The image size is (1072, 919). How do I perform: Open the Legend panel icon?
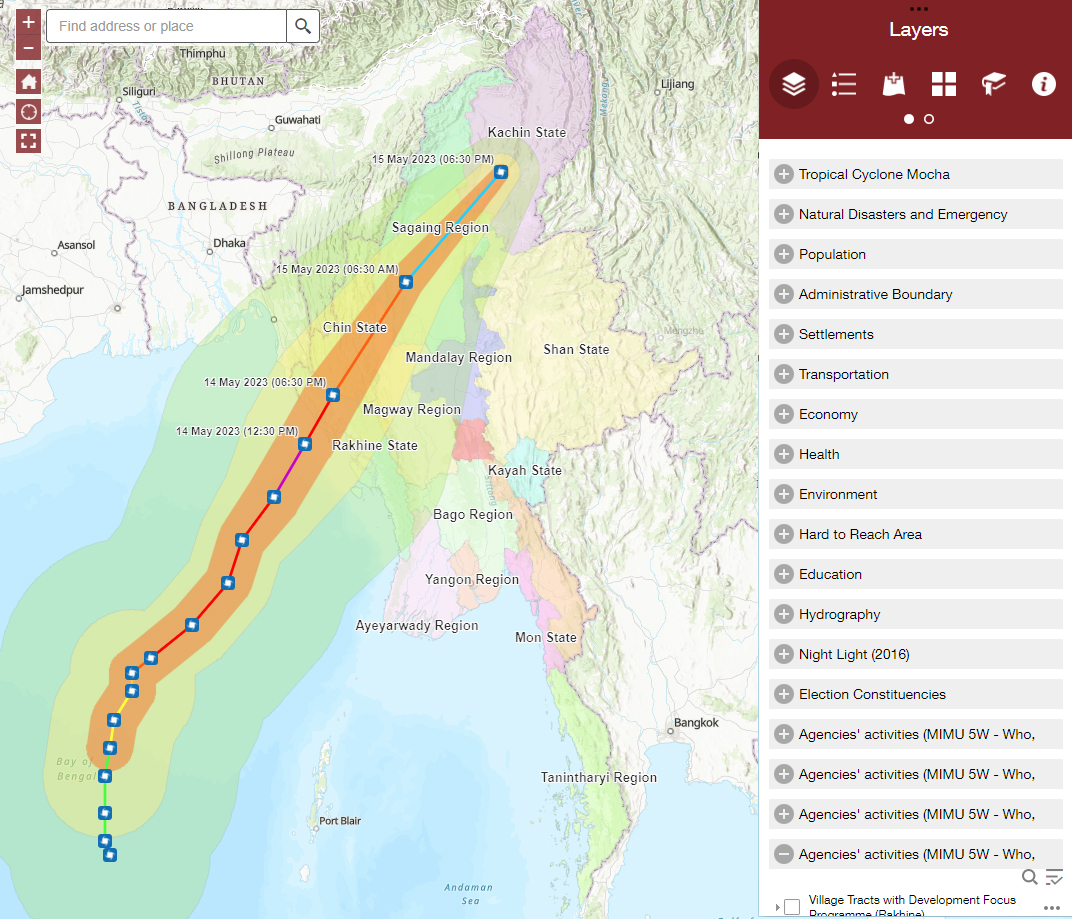coord(844,84)
